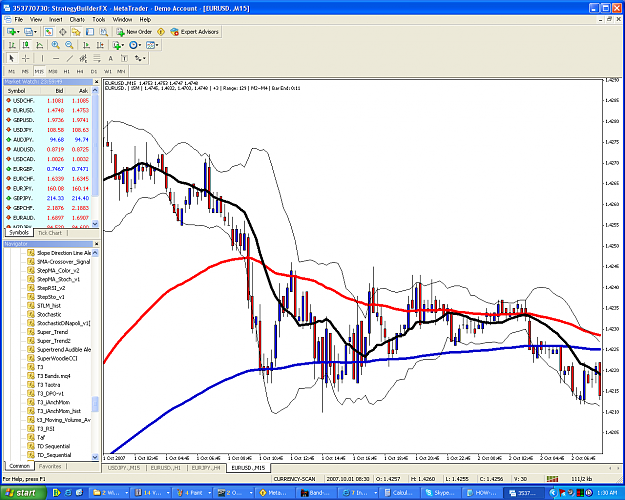The height and width of the screenshot is (500, 625).
Task: Toggle the Navigator panel star icon
Action: pyautogui.click(x=76, y=31)
